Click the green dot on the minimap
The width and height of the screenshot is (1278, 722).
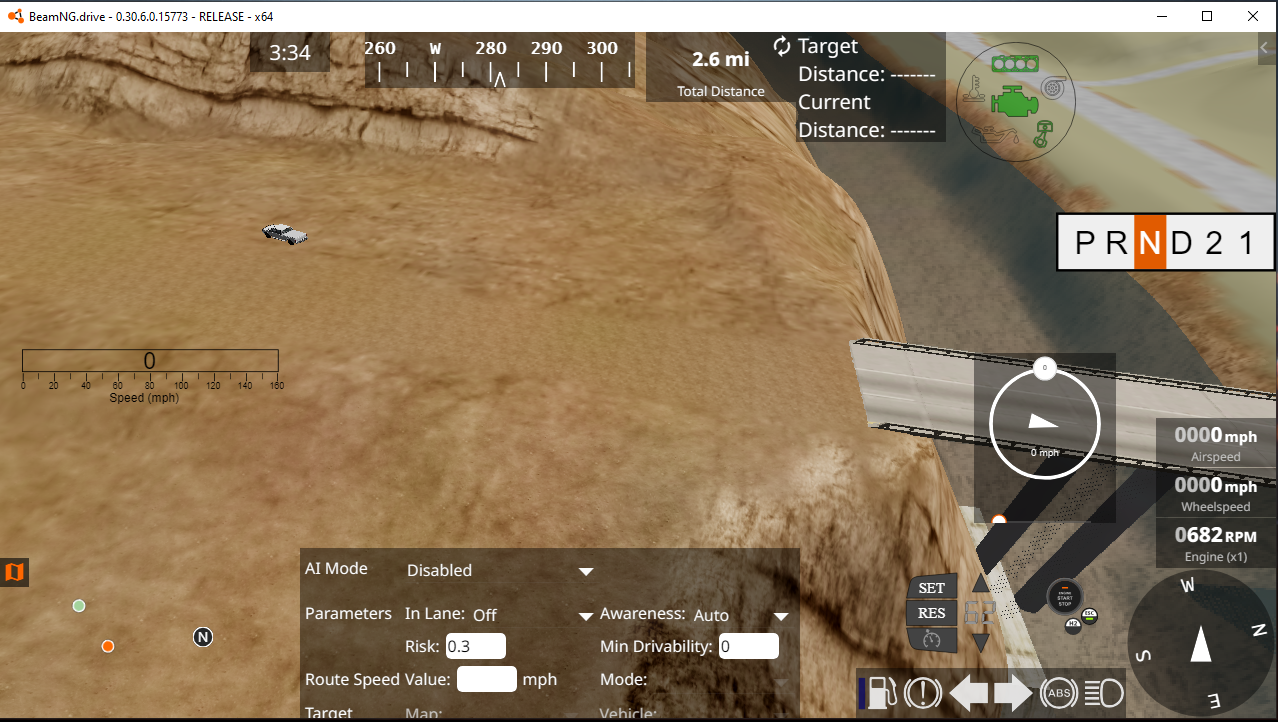click(x=79, y=606)
